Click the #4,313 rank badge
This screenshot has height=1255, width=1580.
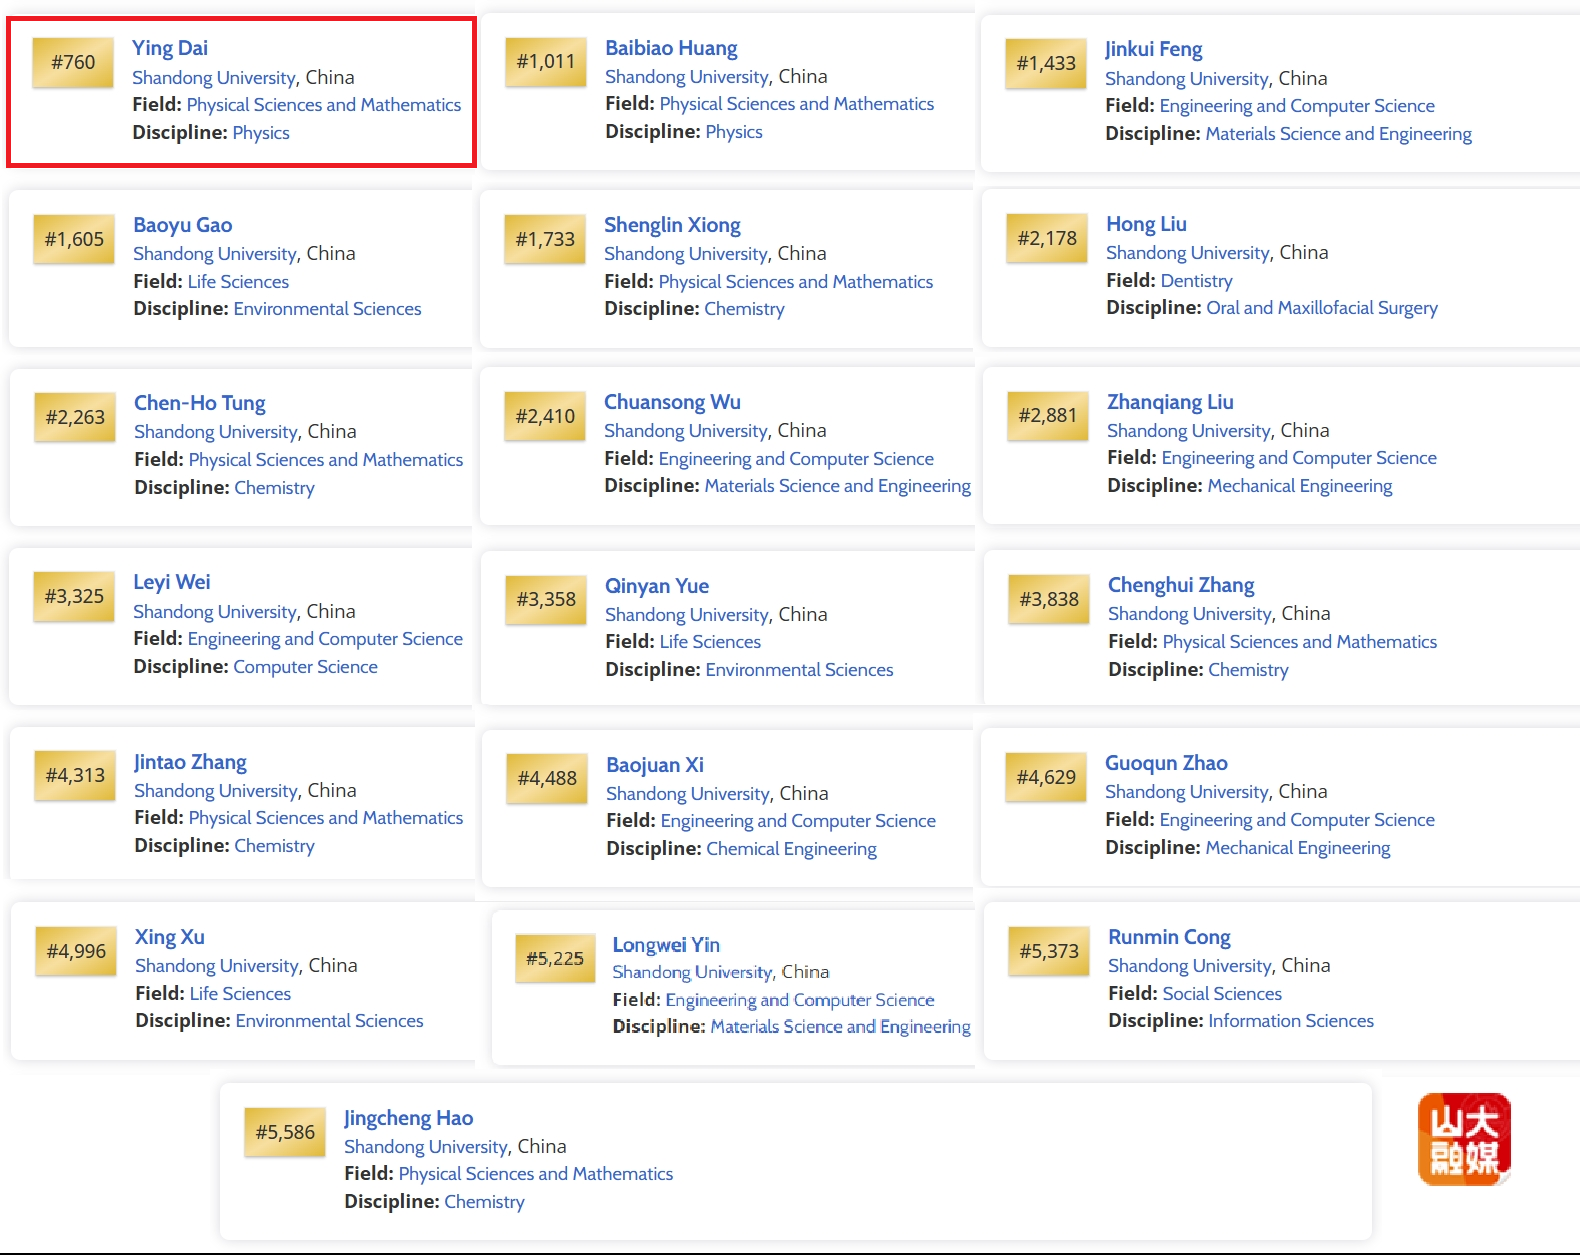[x=75, y=776]
